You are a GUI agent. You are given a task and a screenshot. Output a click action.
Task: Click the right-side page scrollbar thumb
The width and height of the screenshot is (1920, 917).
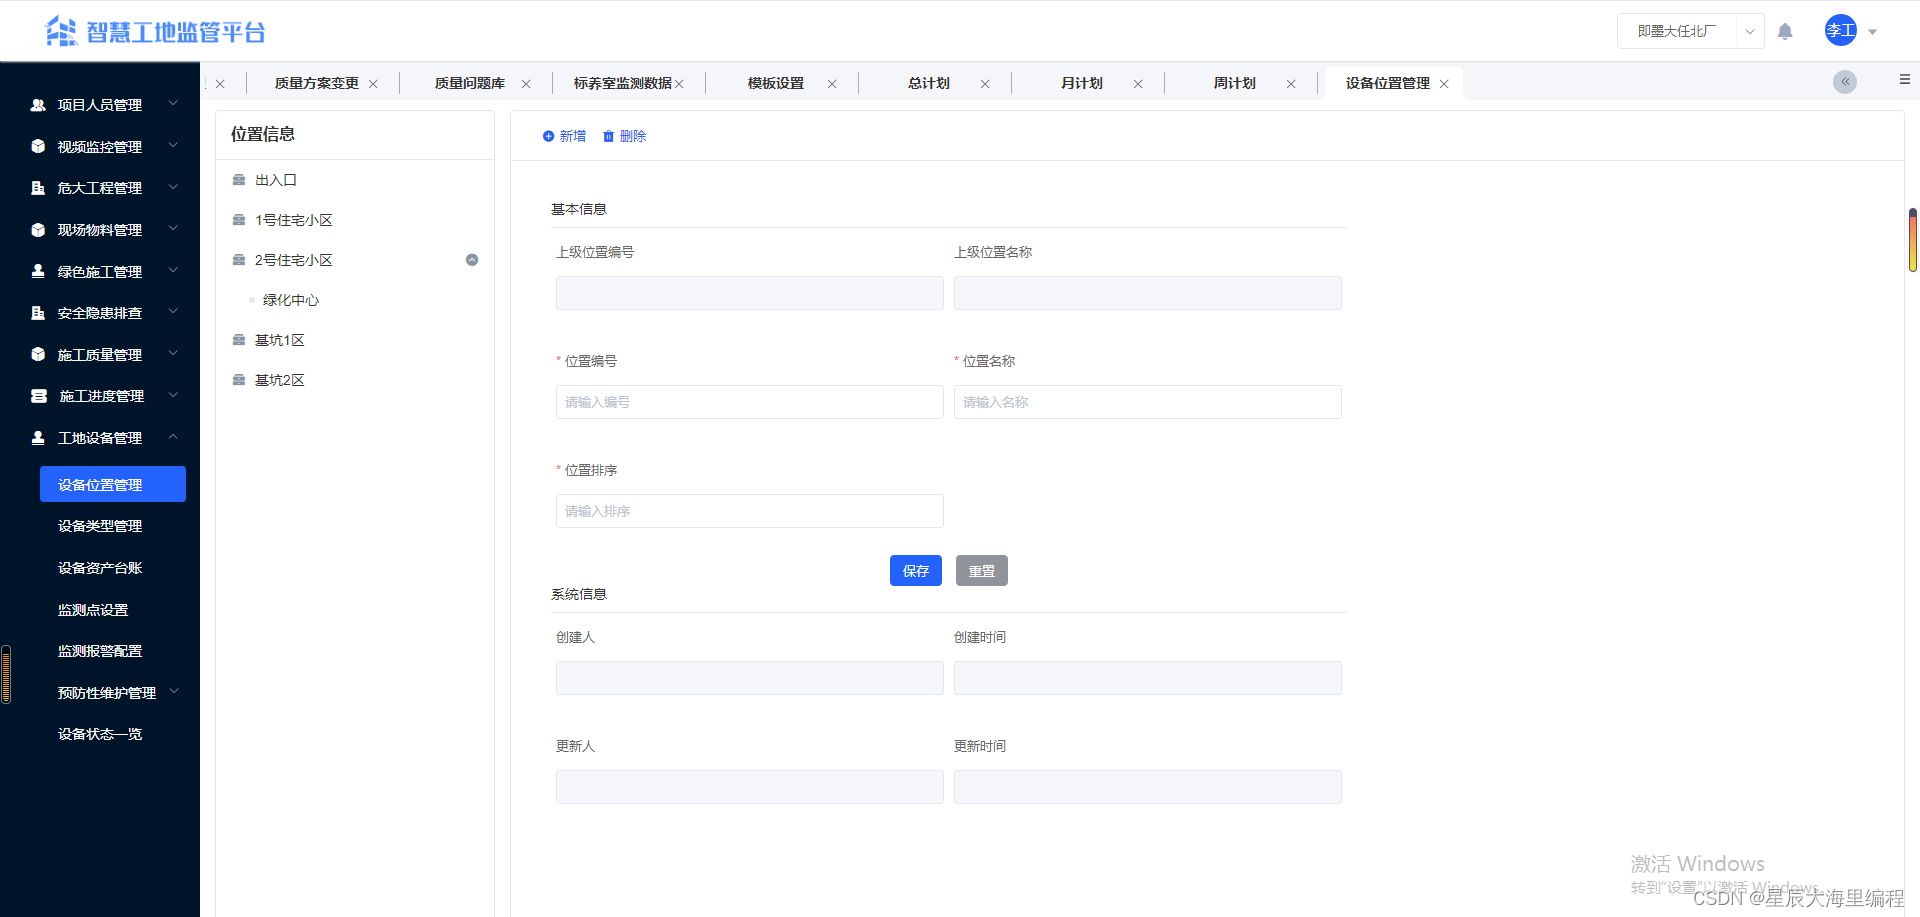(1912, 240)
